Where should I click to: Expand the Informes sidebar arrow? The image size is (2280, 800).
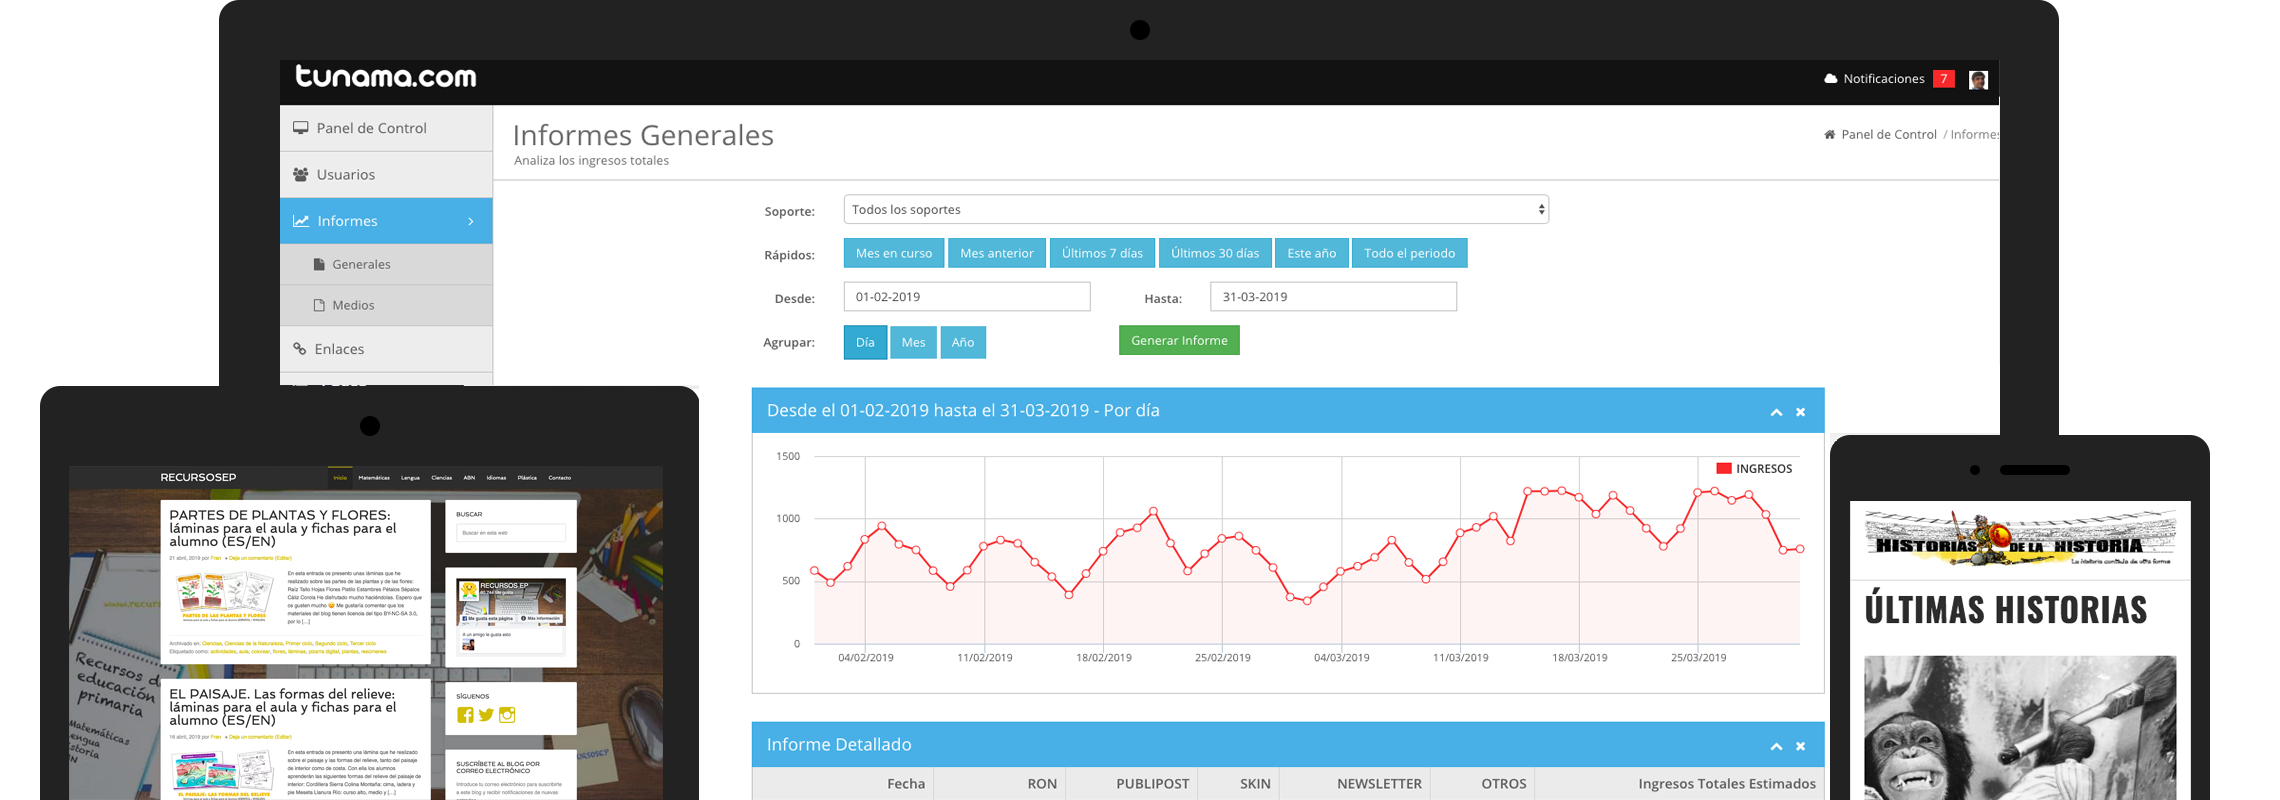click(471, 221)
